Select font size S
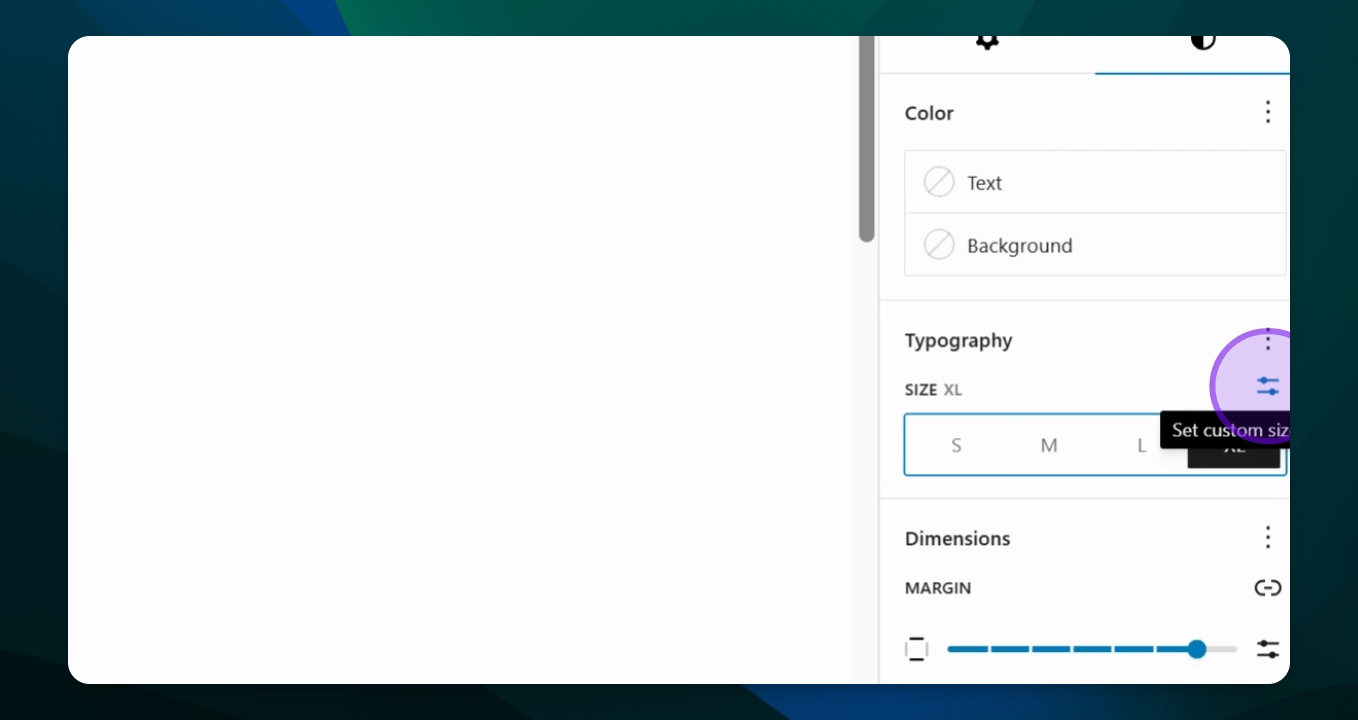Viewport: 1358px width, 720px height. pyautogui.click(x=956, y=445)
